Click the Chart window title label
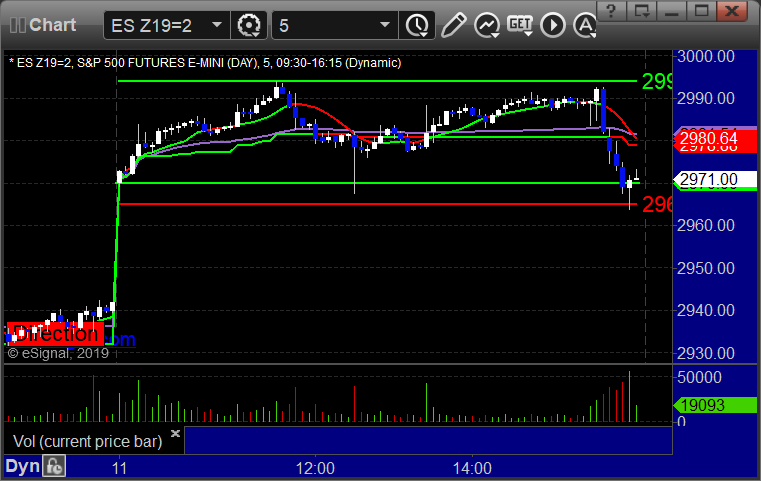 [52, 25]
